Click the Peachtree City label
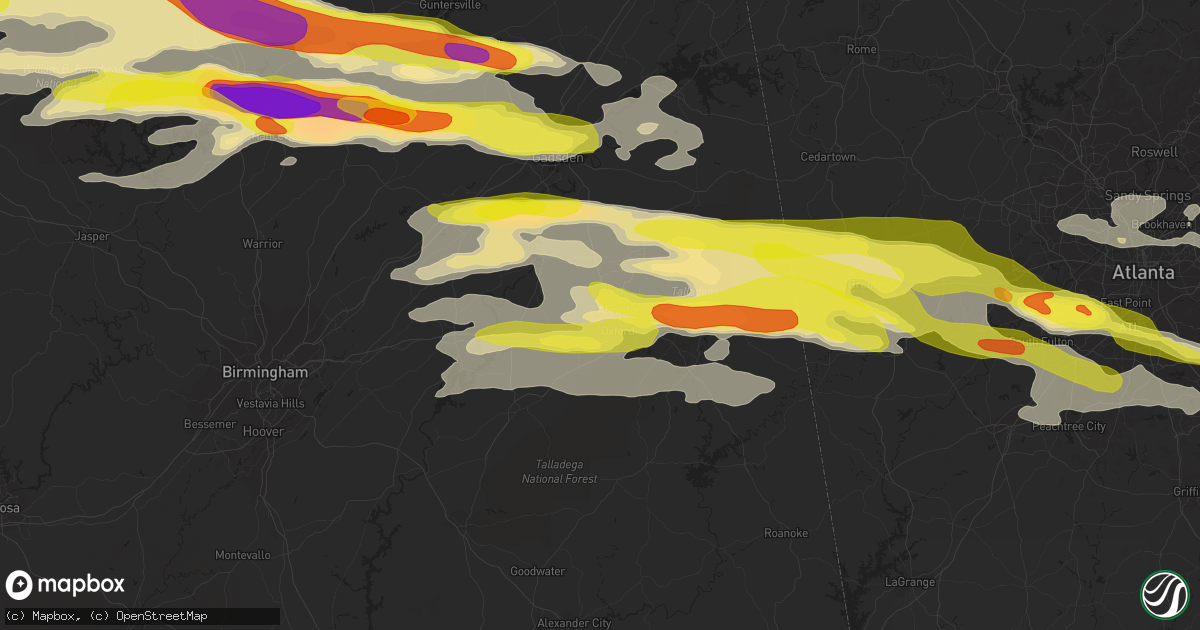Image resolution: width=1200 pixels, height=630 pixels. [1069, 427]
